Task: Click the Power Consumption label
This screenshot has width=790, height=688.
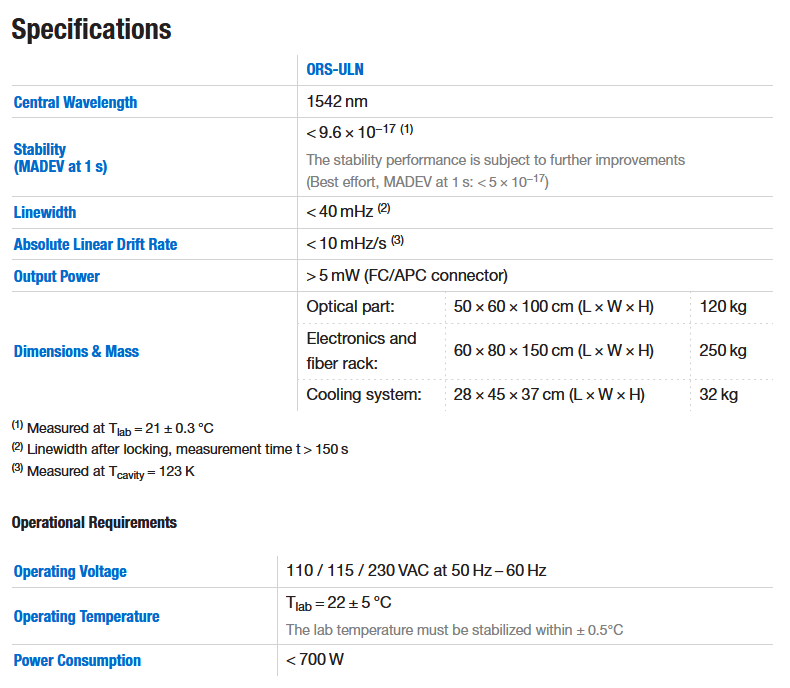Action: click(x=77, y=660)
